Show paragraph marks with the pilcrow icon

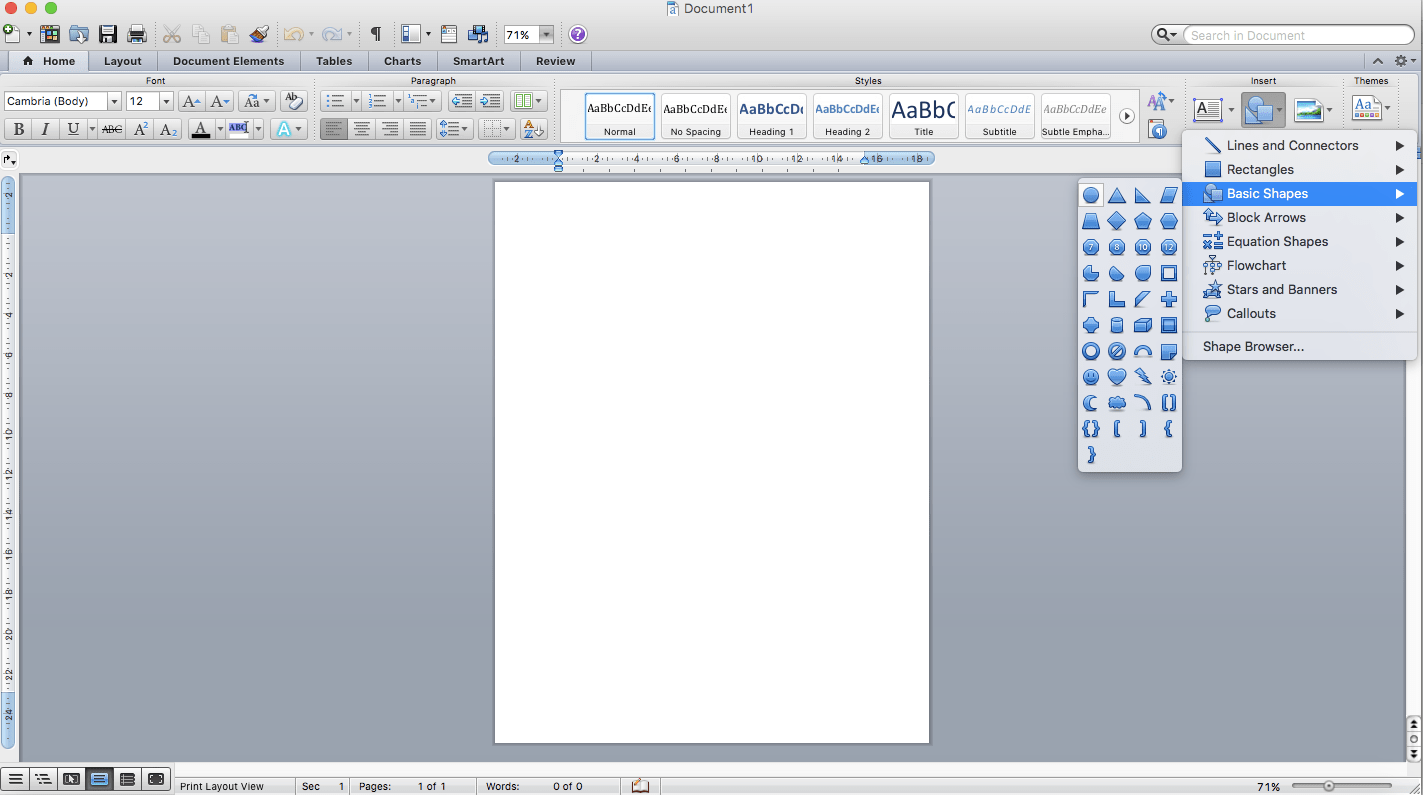(x=375, y=34)
